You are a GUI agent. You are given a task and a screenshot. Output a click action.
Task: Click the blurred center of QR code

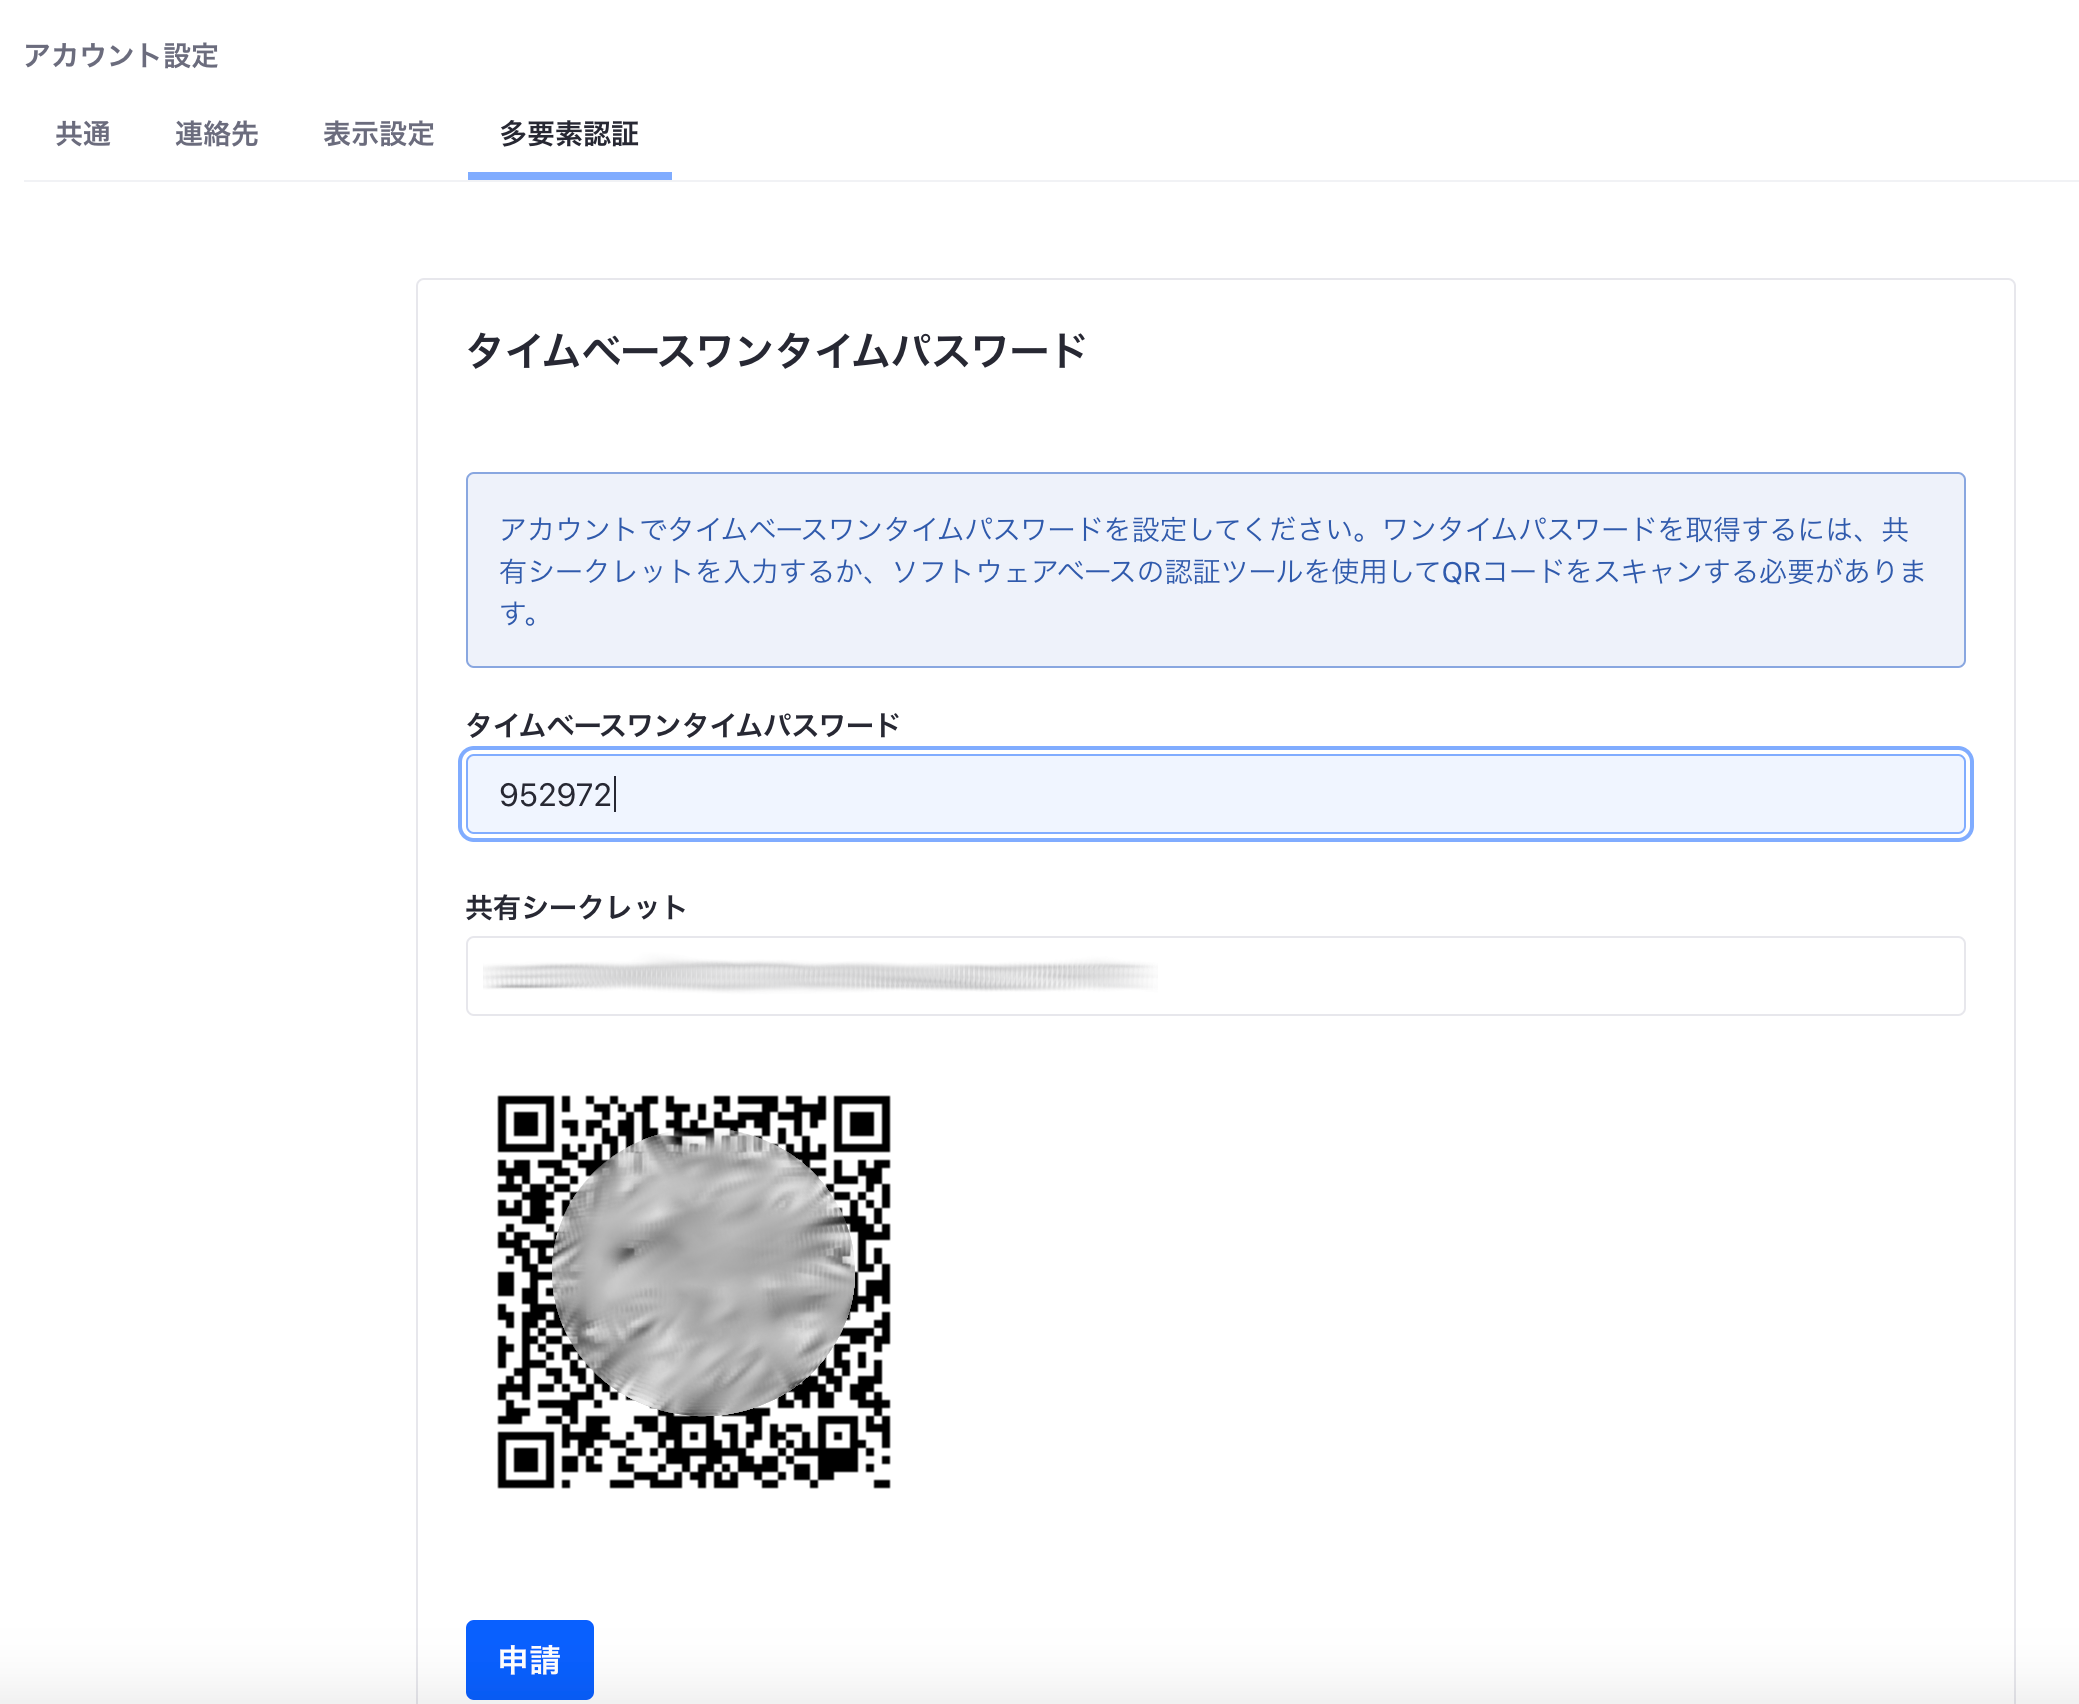pos(703,1275)
